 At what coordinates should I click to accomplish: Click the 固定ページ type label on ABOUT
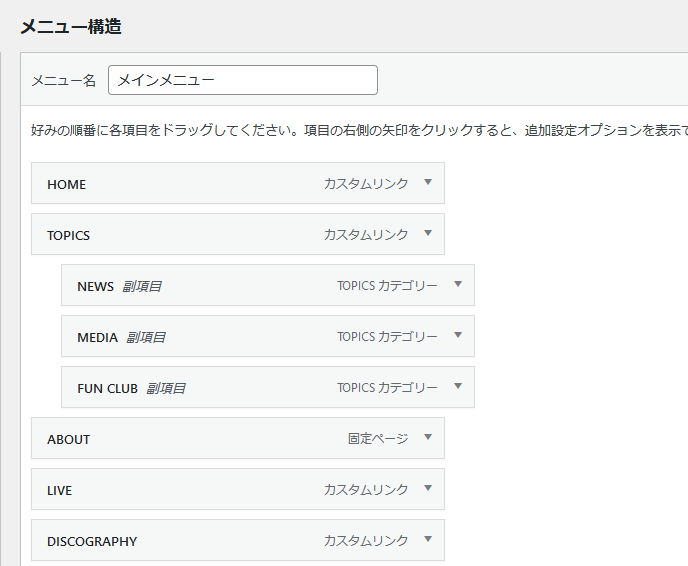point(378,439)
